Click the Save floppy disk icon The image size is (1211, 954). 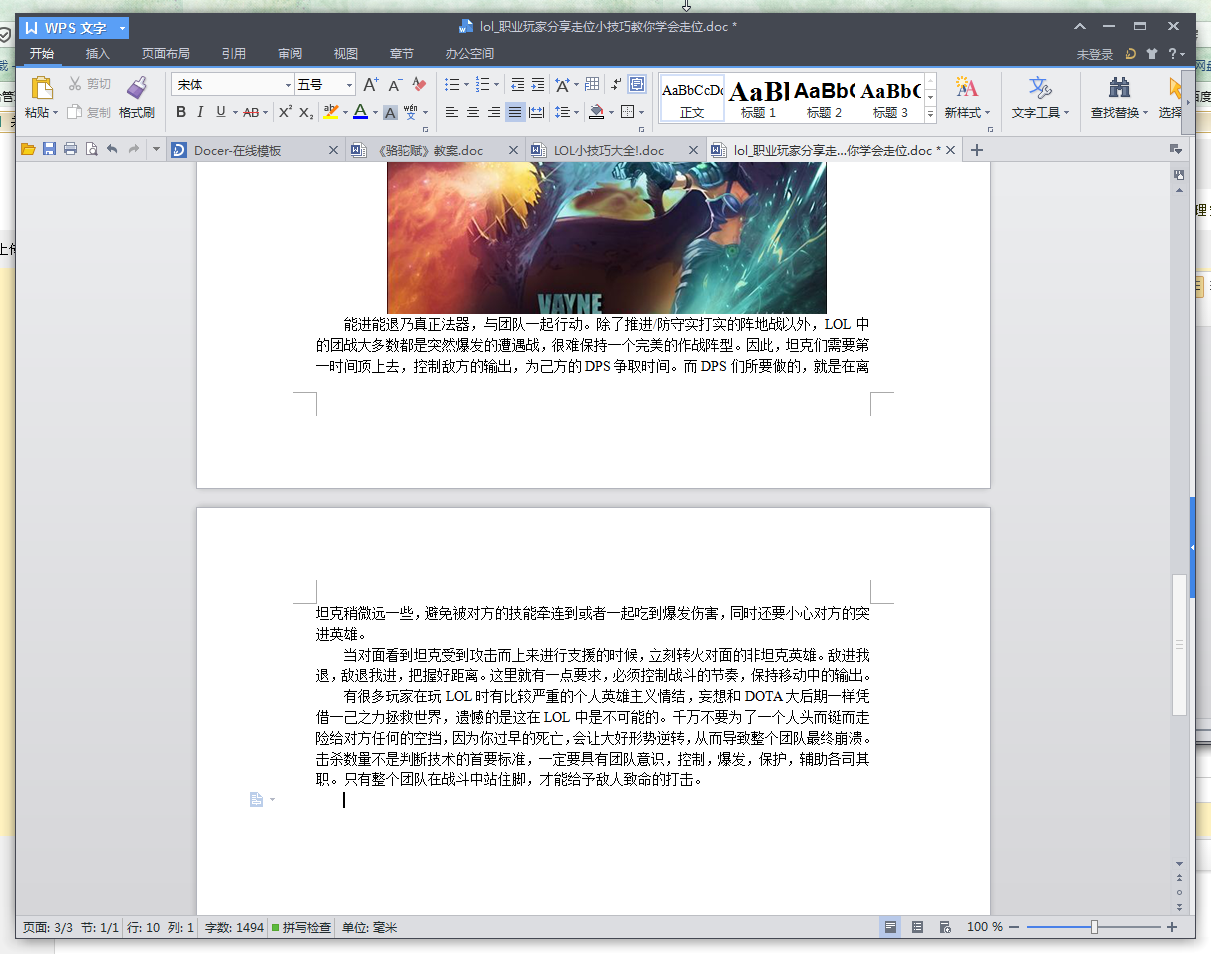(x=49, y=150)
